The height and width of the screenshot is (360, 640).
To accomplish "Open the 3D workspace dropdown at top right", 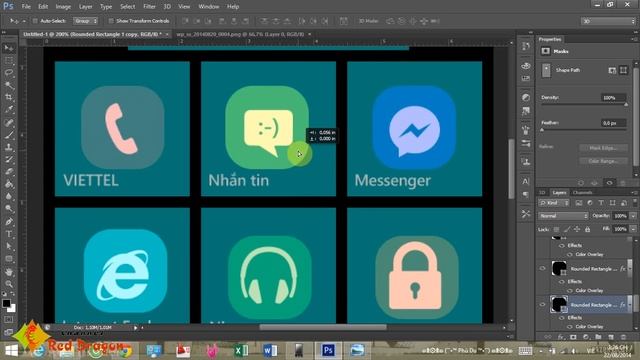I will coord(609,21).
